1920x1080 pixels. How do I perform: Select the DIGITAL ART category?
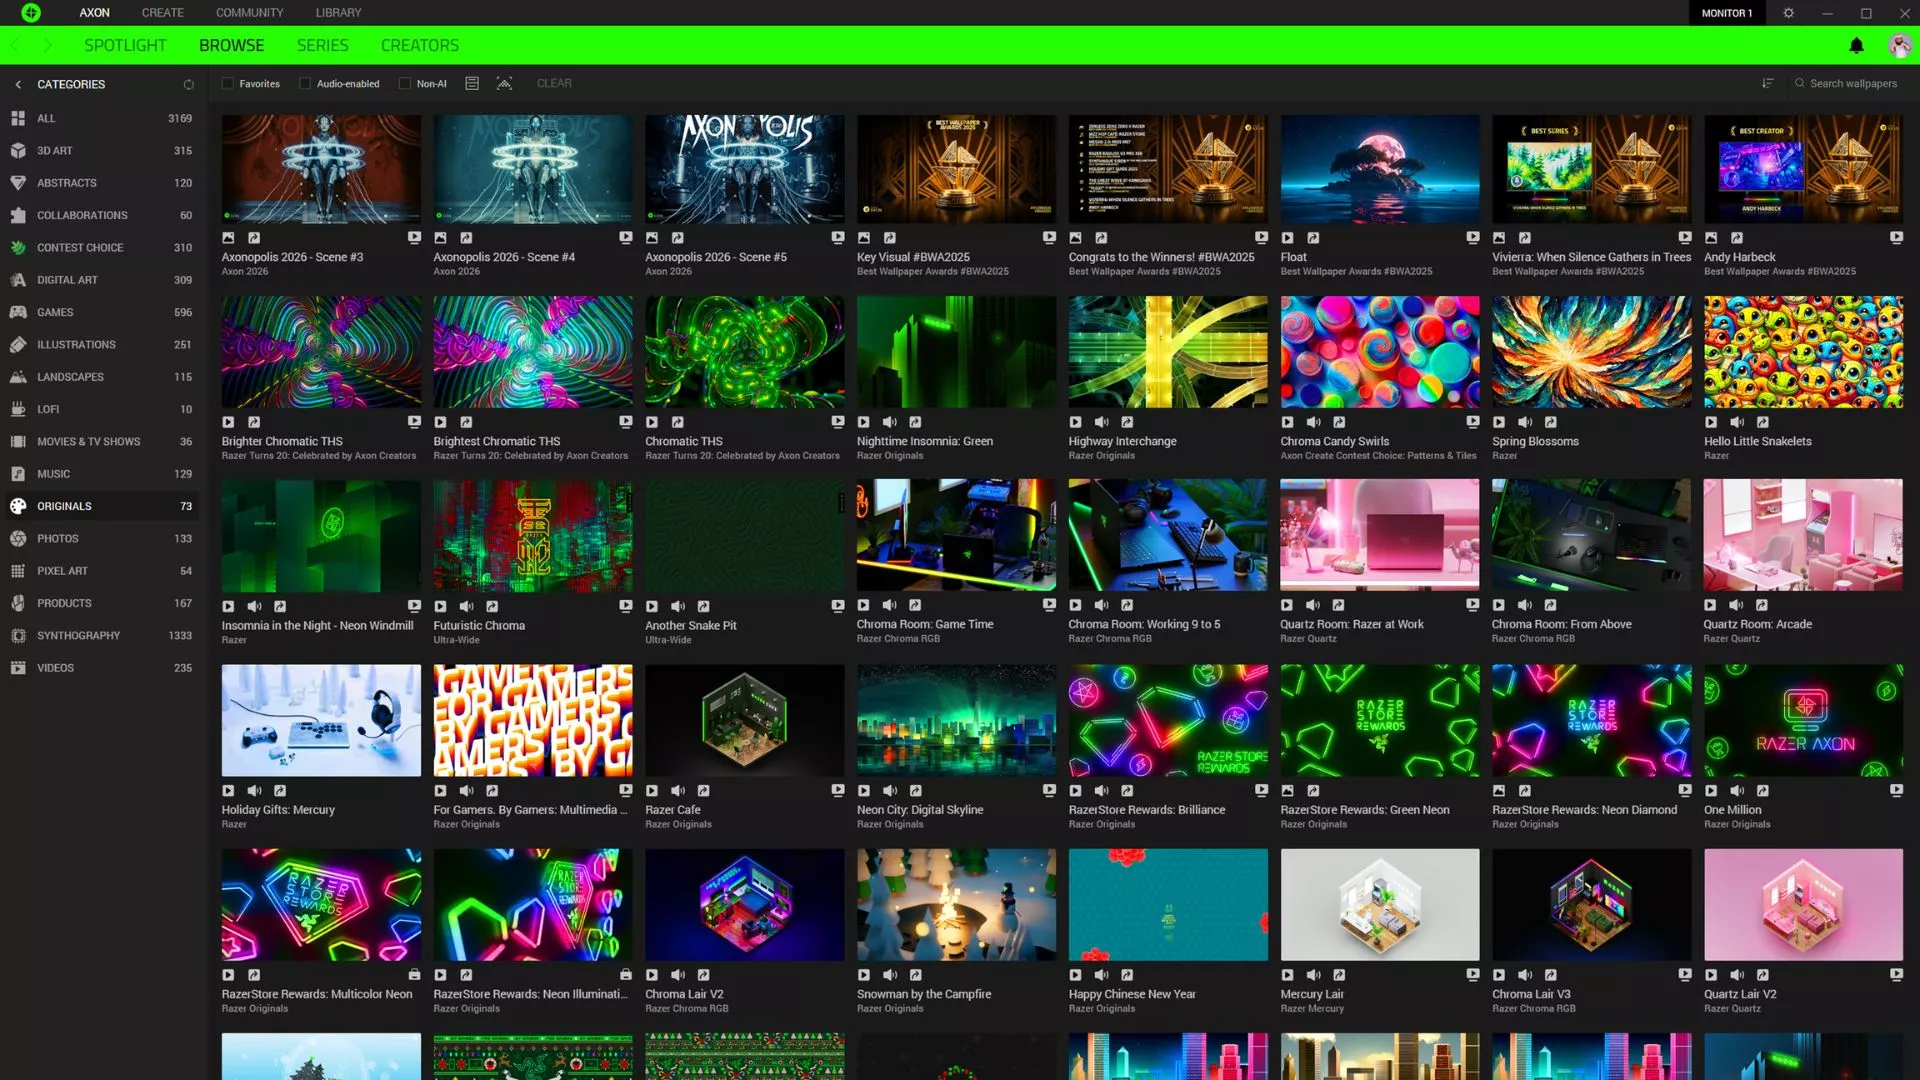[100, 280]
